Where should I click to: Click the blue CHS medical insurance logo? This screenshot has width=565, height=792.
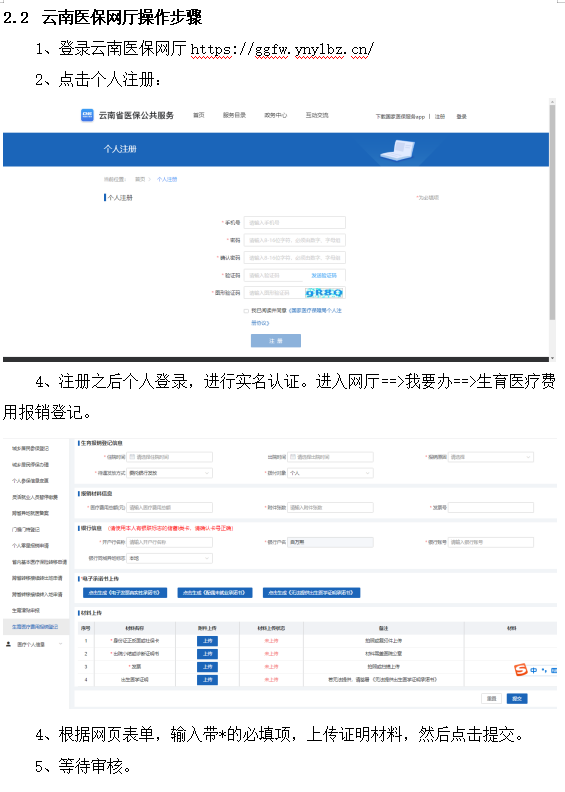[87, 115]
